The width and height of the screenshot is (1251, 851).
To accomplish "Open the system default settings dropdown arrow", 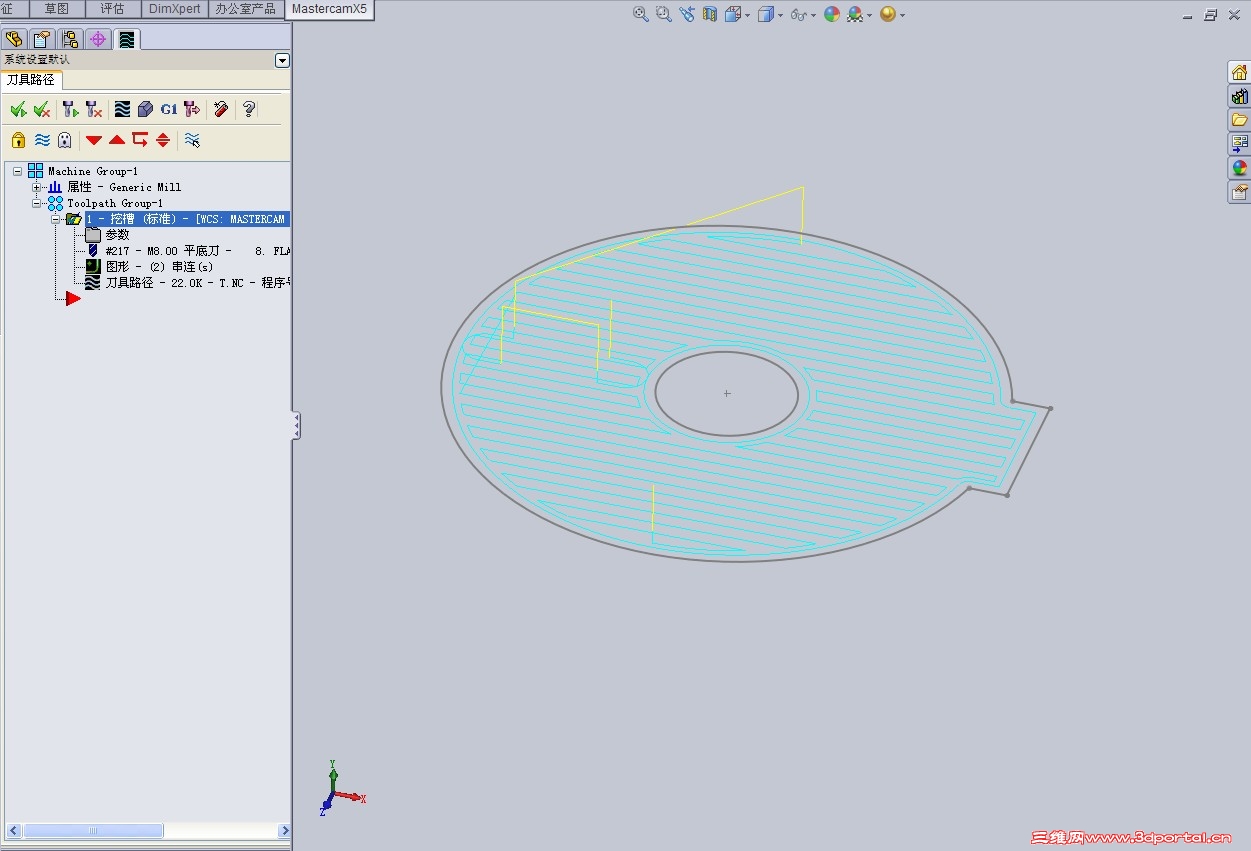I will click(x=282, y=60).
